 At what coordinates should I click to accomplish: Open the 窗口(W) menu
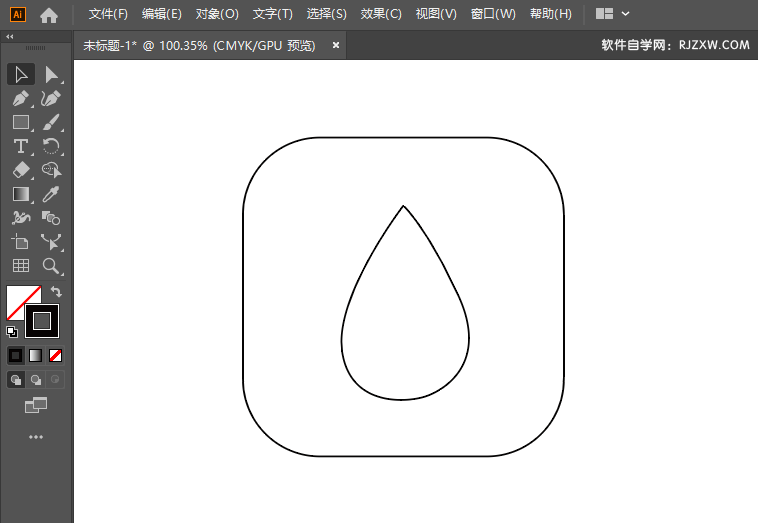[x=493, y=14]
